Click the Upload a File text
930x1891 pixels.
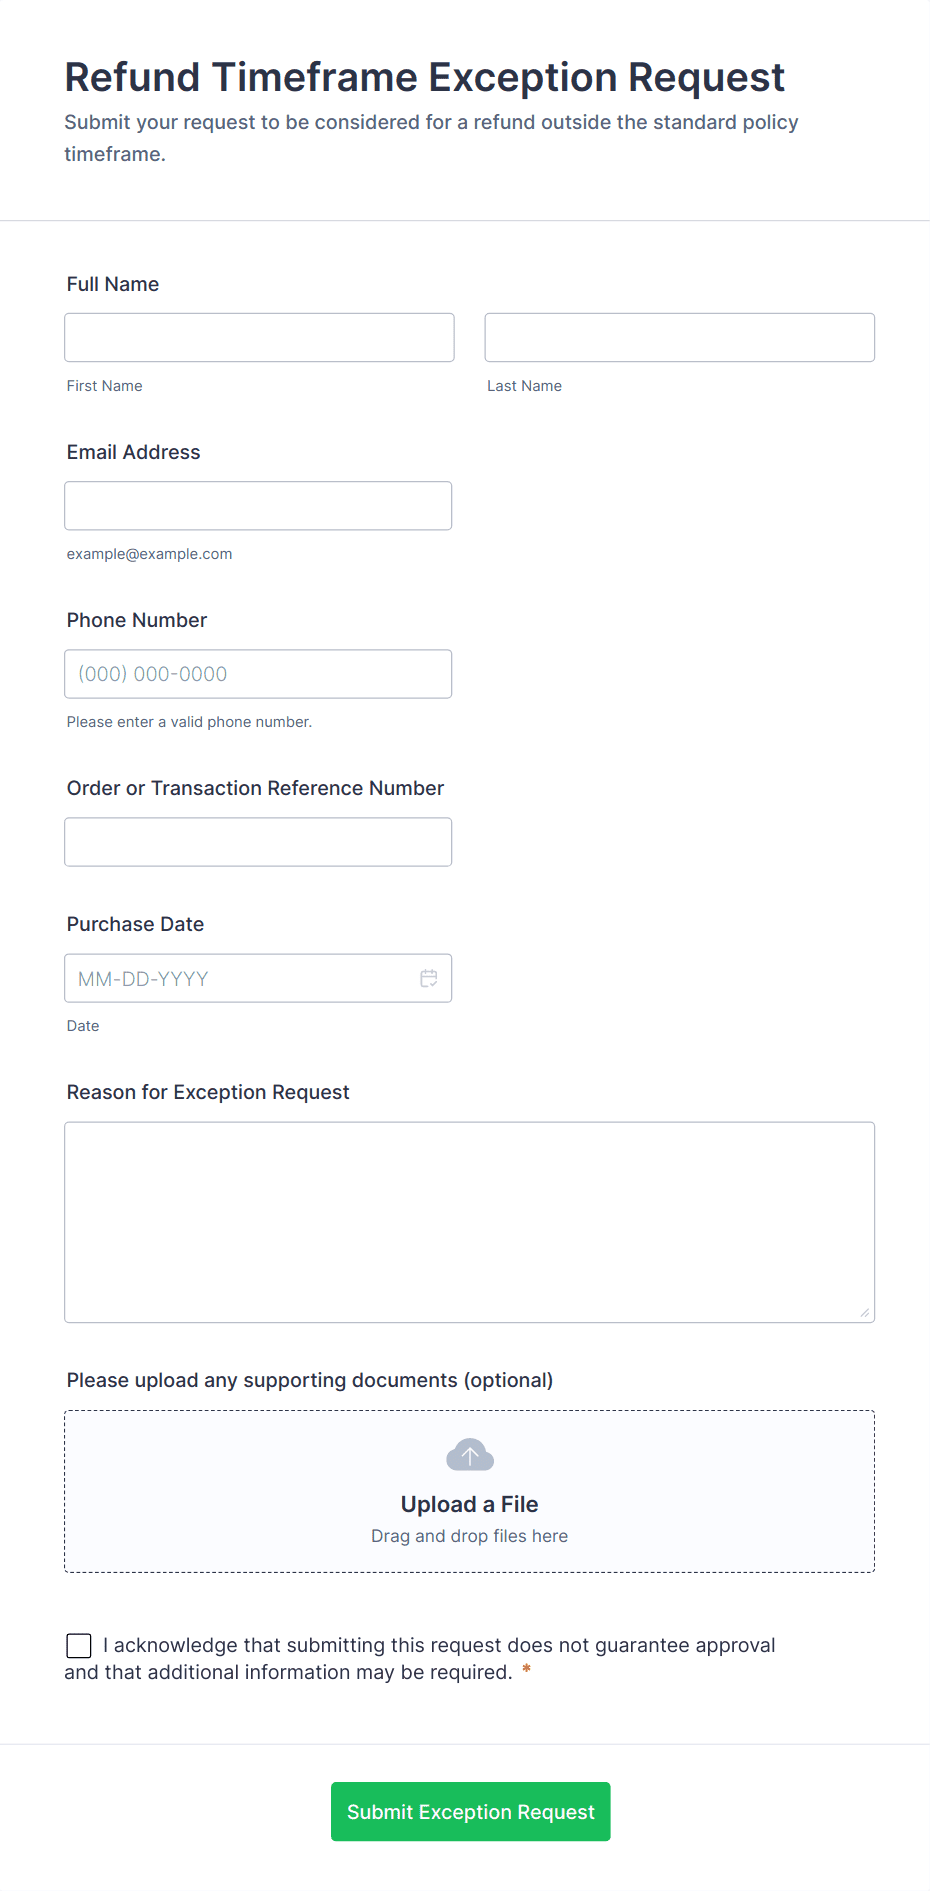tap(469, 1504)
